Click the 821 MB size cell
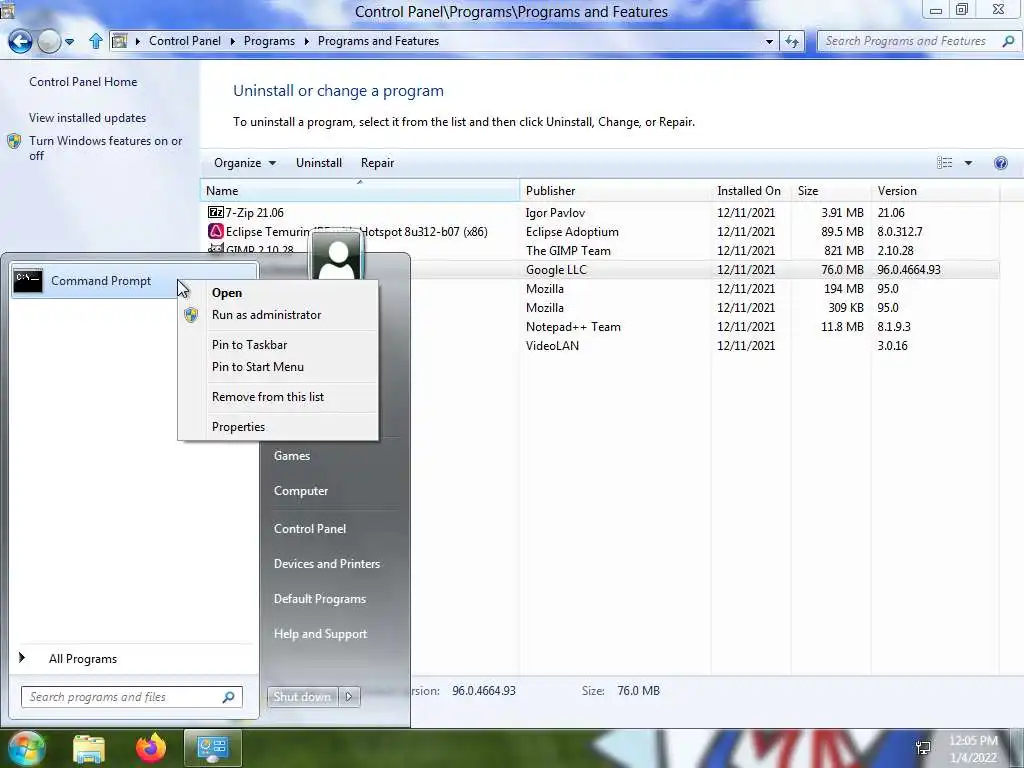The width and height of the screenshot is (1024, 768). [x=844, y=251]
